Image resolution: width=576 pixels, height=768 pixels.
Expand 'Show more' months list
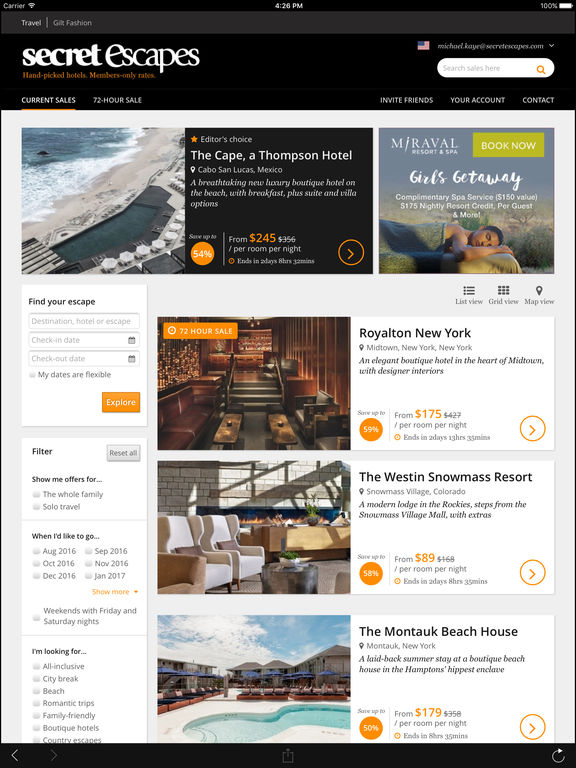(x=115, y=592)
